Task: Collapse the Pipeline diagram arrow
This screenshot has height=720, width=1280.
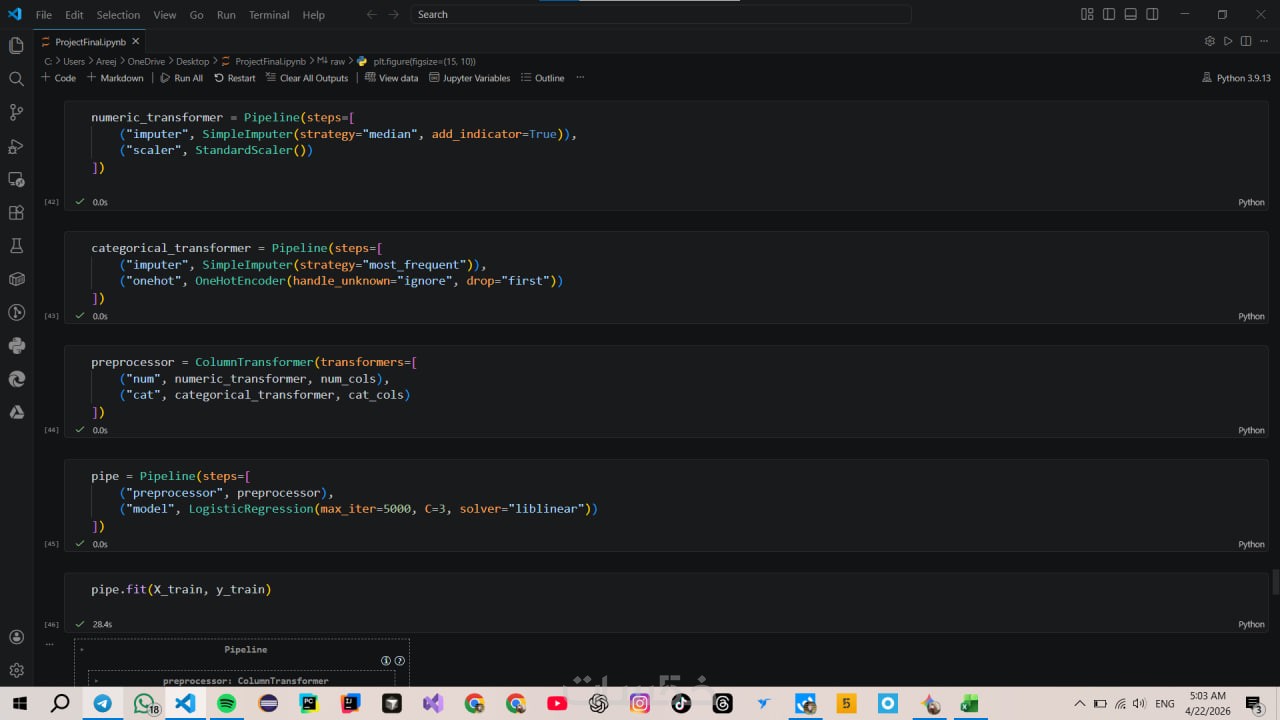Action: tap(82, 650)
